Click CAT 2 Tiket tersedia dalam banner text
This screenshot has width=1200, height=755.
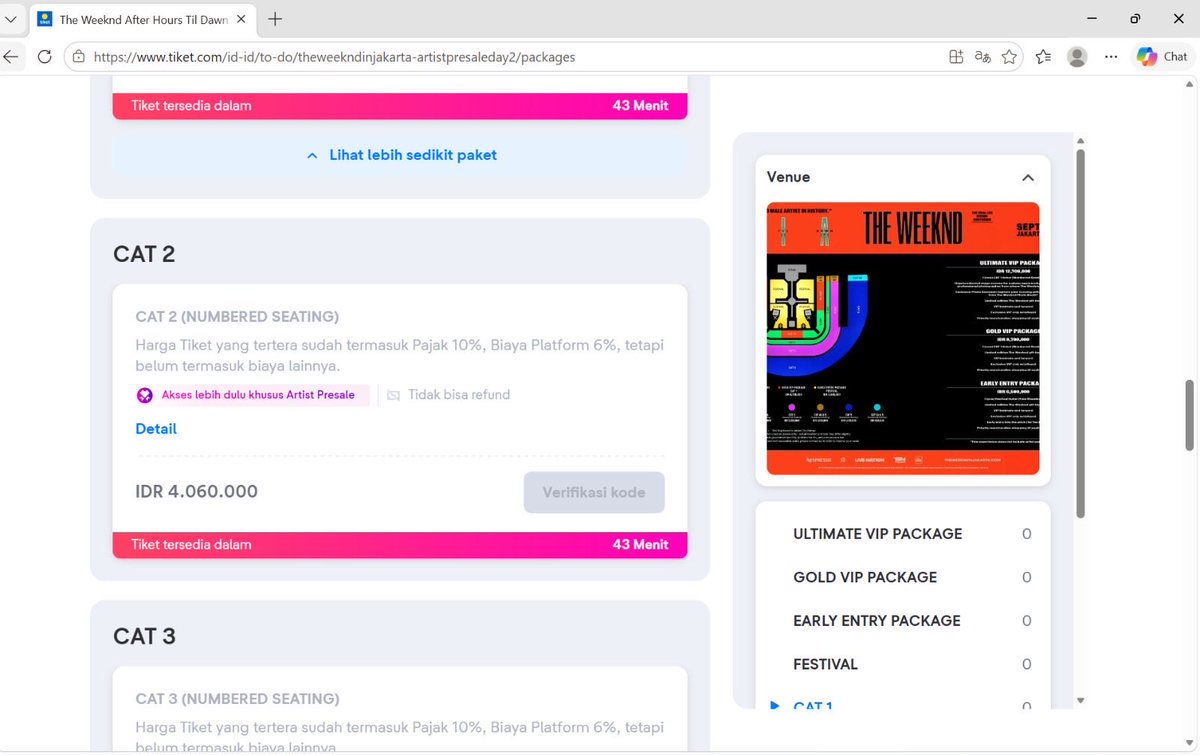pyautogui.click(x=191, y=545)
